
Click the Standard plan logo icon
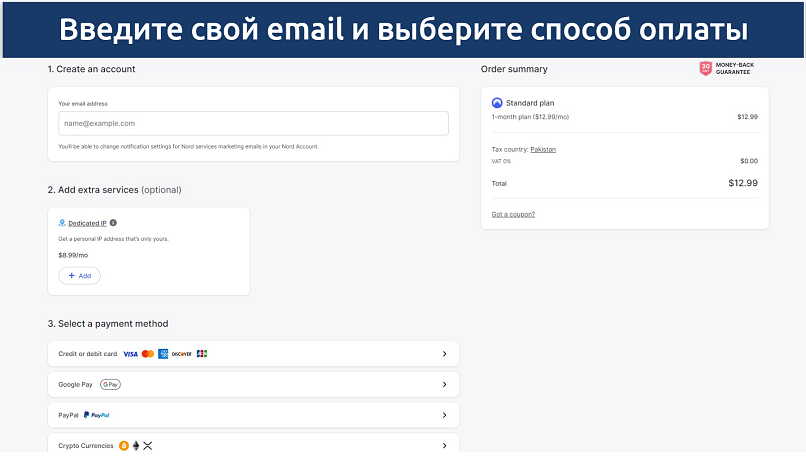497,103
